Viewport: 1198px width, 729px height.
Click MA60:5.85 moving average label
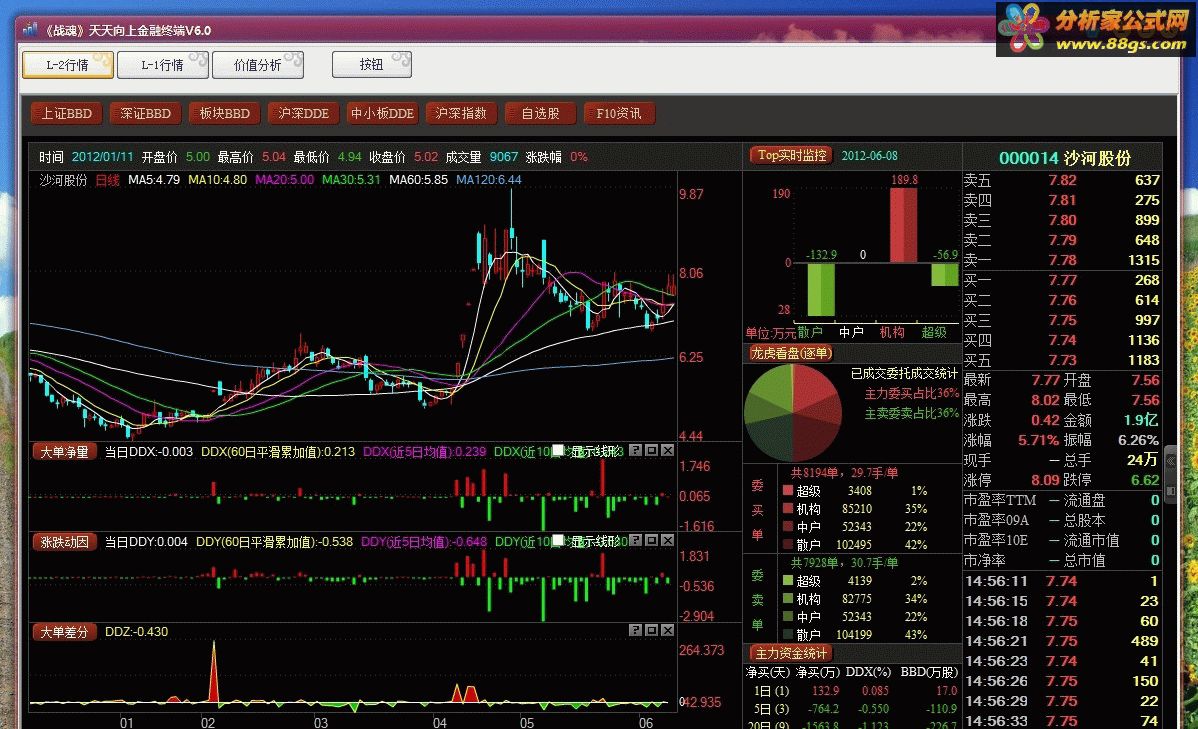[x=418, y=180]
